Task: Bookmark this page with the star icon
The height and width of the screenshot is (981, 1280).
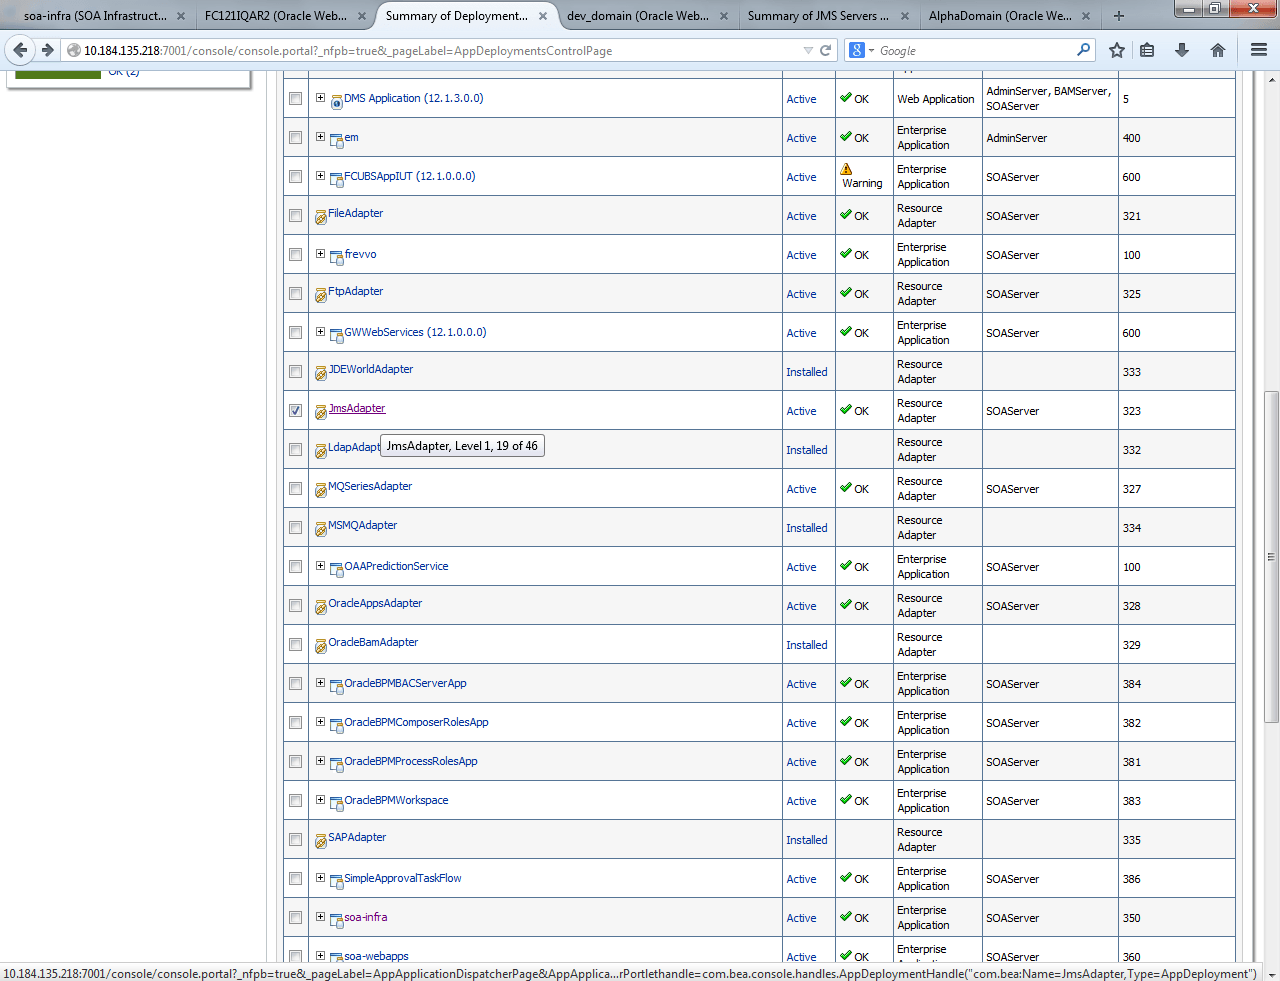Action: click(1117, 50)
